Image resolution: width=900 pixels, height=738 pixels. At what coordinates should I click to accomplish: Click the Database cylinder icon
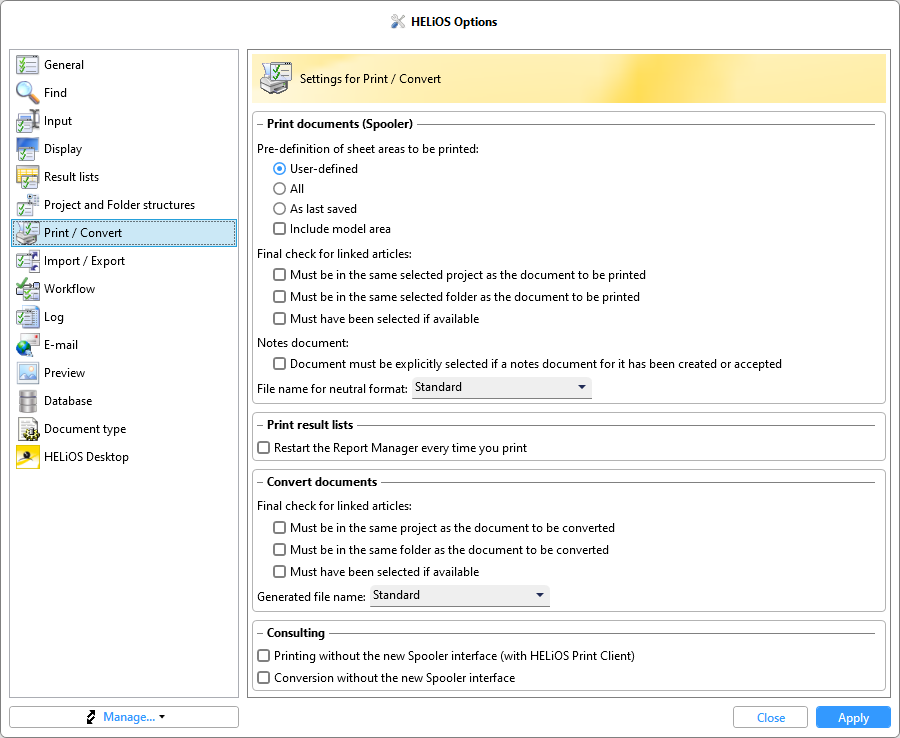pos(28,401)
